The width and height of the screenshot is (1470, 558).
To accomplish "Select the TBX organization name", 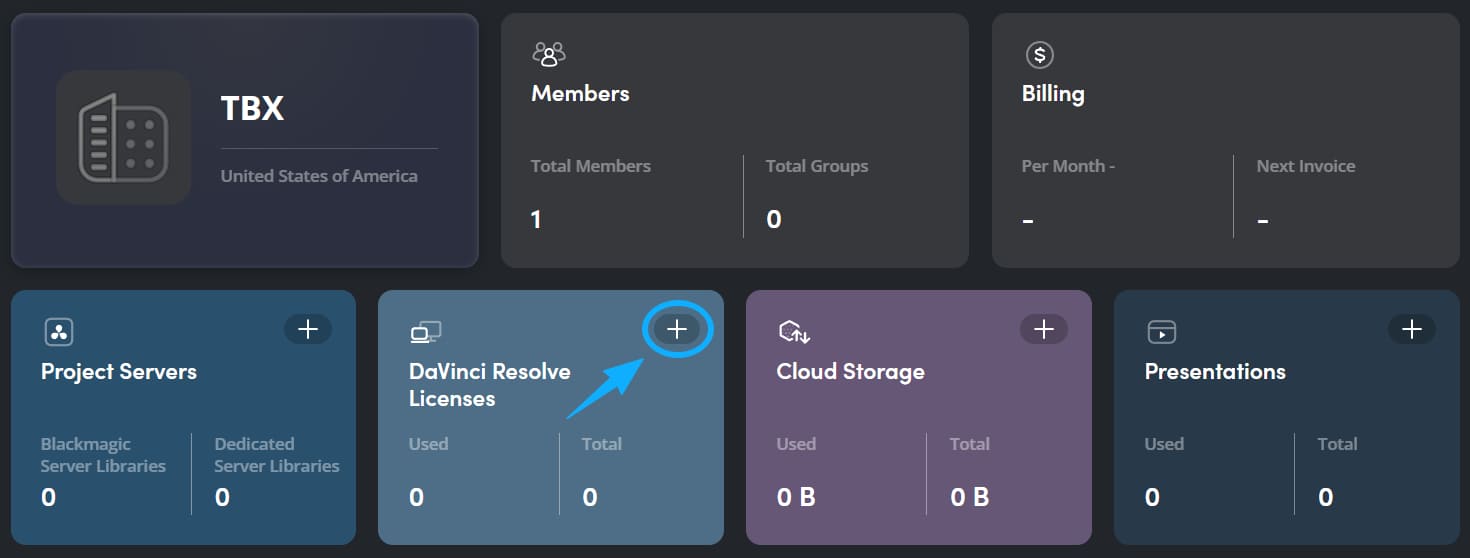I will [x=252, y=108].
